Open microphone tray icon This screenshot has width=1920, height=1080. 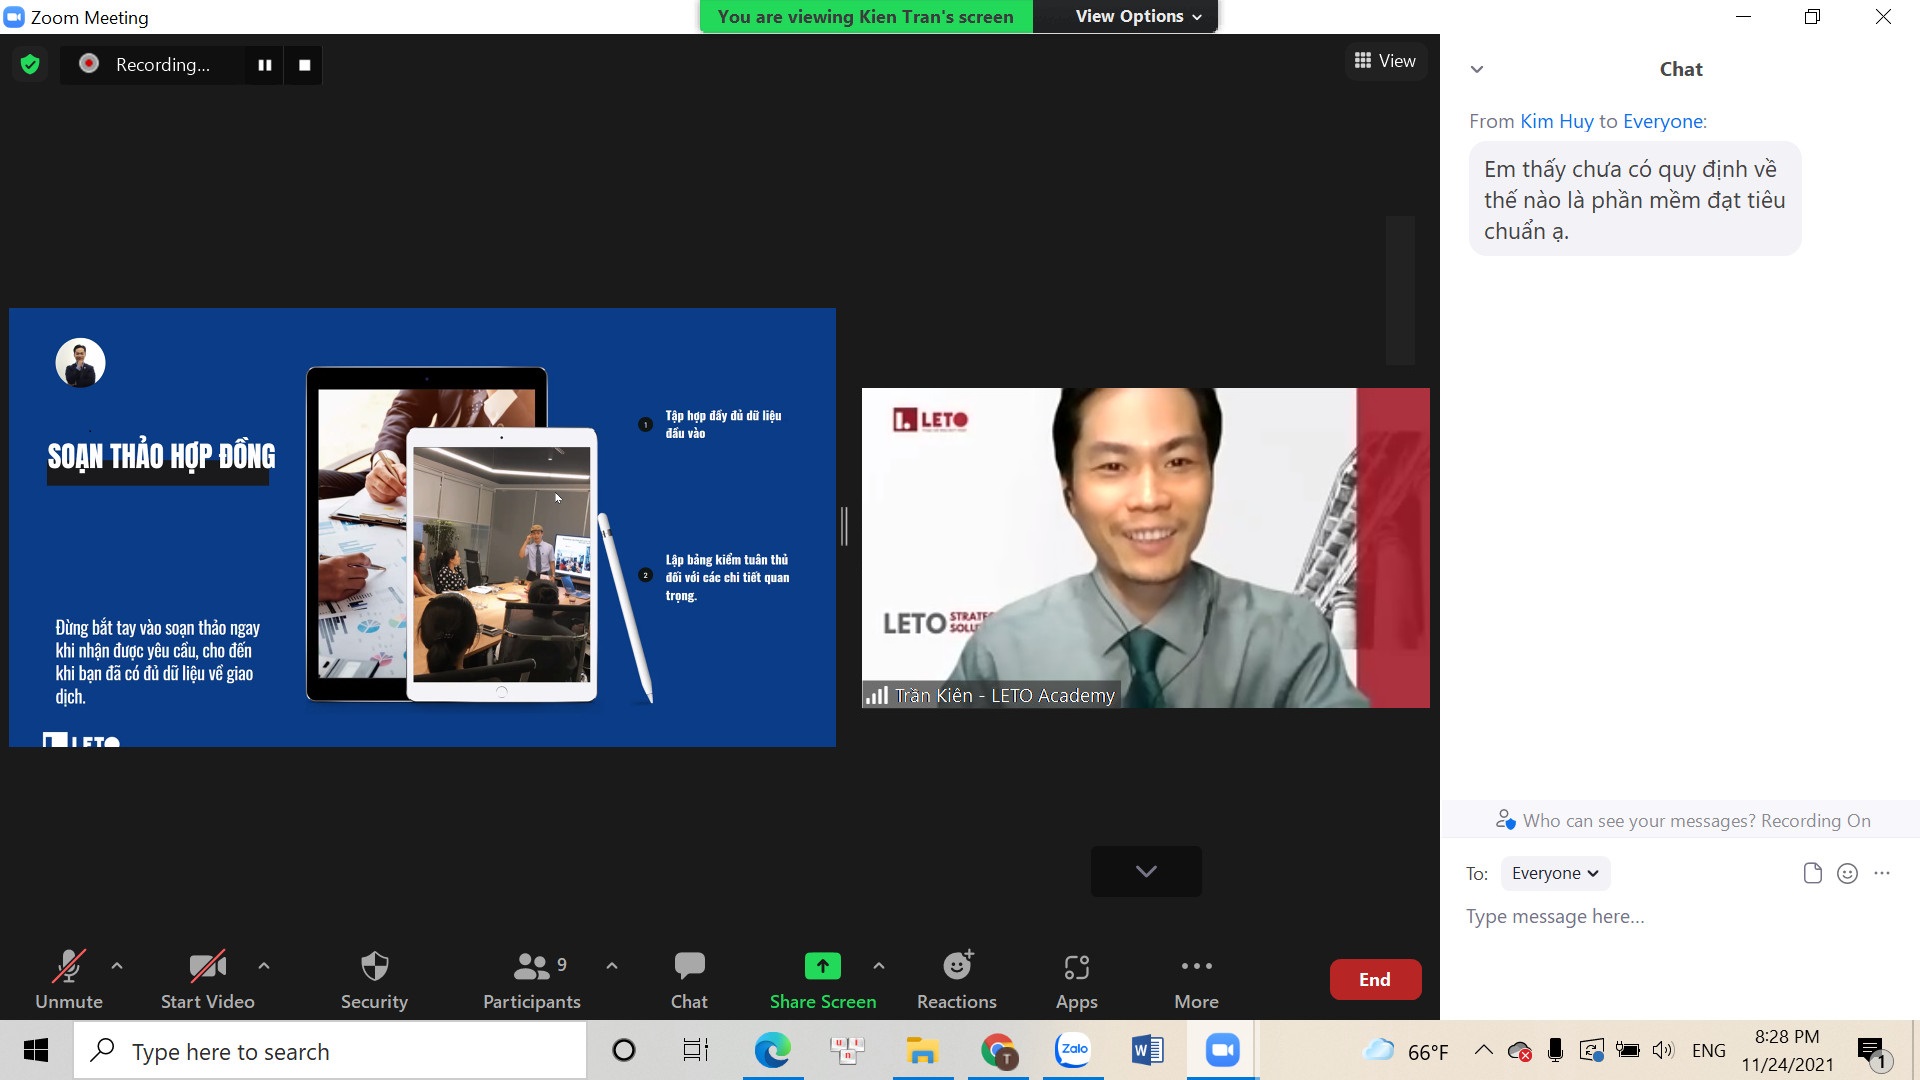point(1555,1050)
